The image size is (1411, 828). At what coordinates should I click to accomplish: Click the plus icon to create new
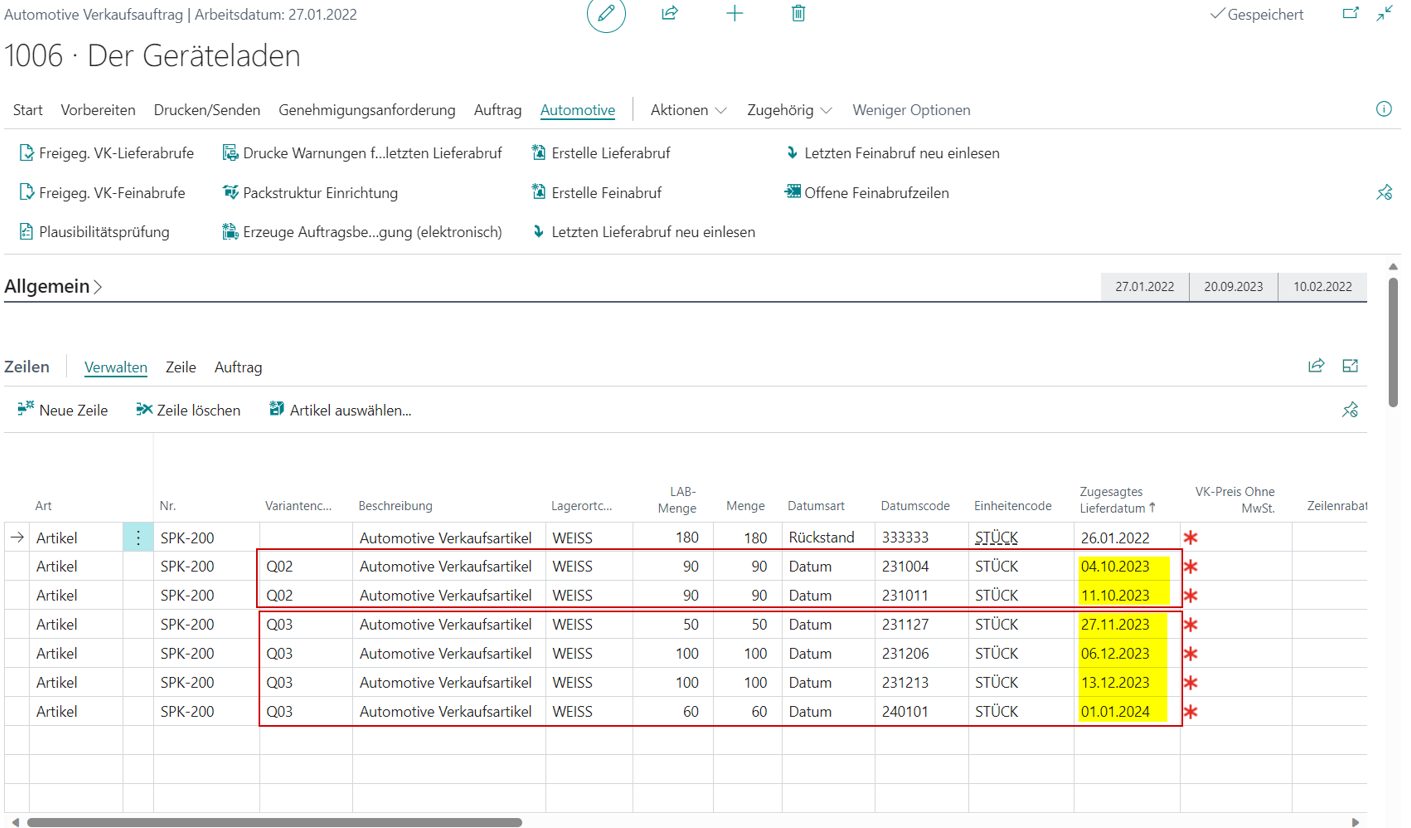tap(734, 14)
